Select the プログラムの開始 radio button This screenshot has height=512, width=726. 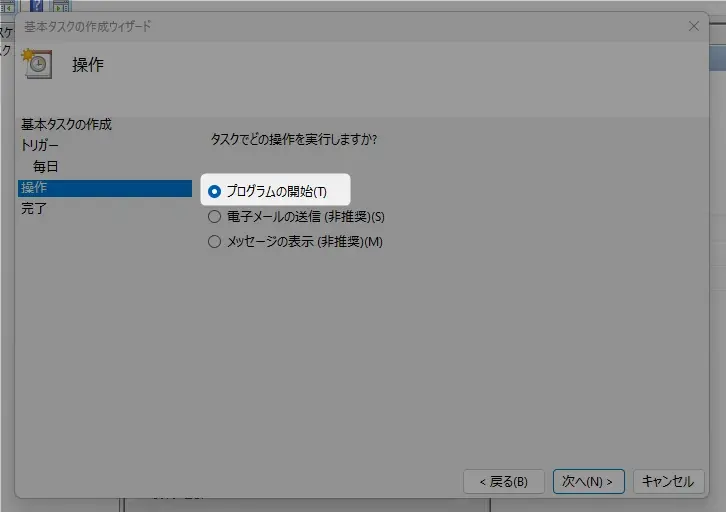click(x=214, y=192)
